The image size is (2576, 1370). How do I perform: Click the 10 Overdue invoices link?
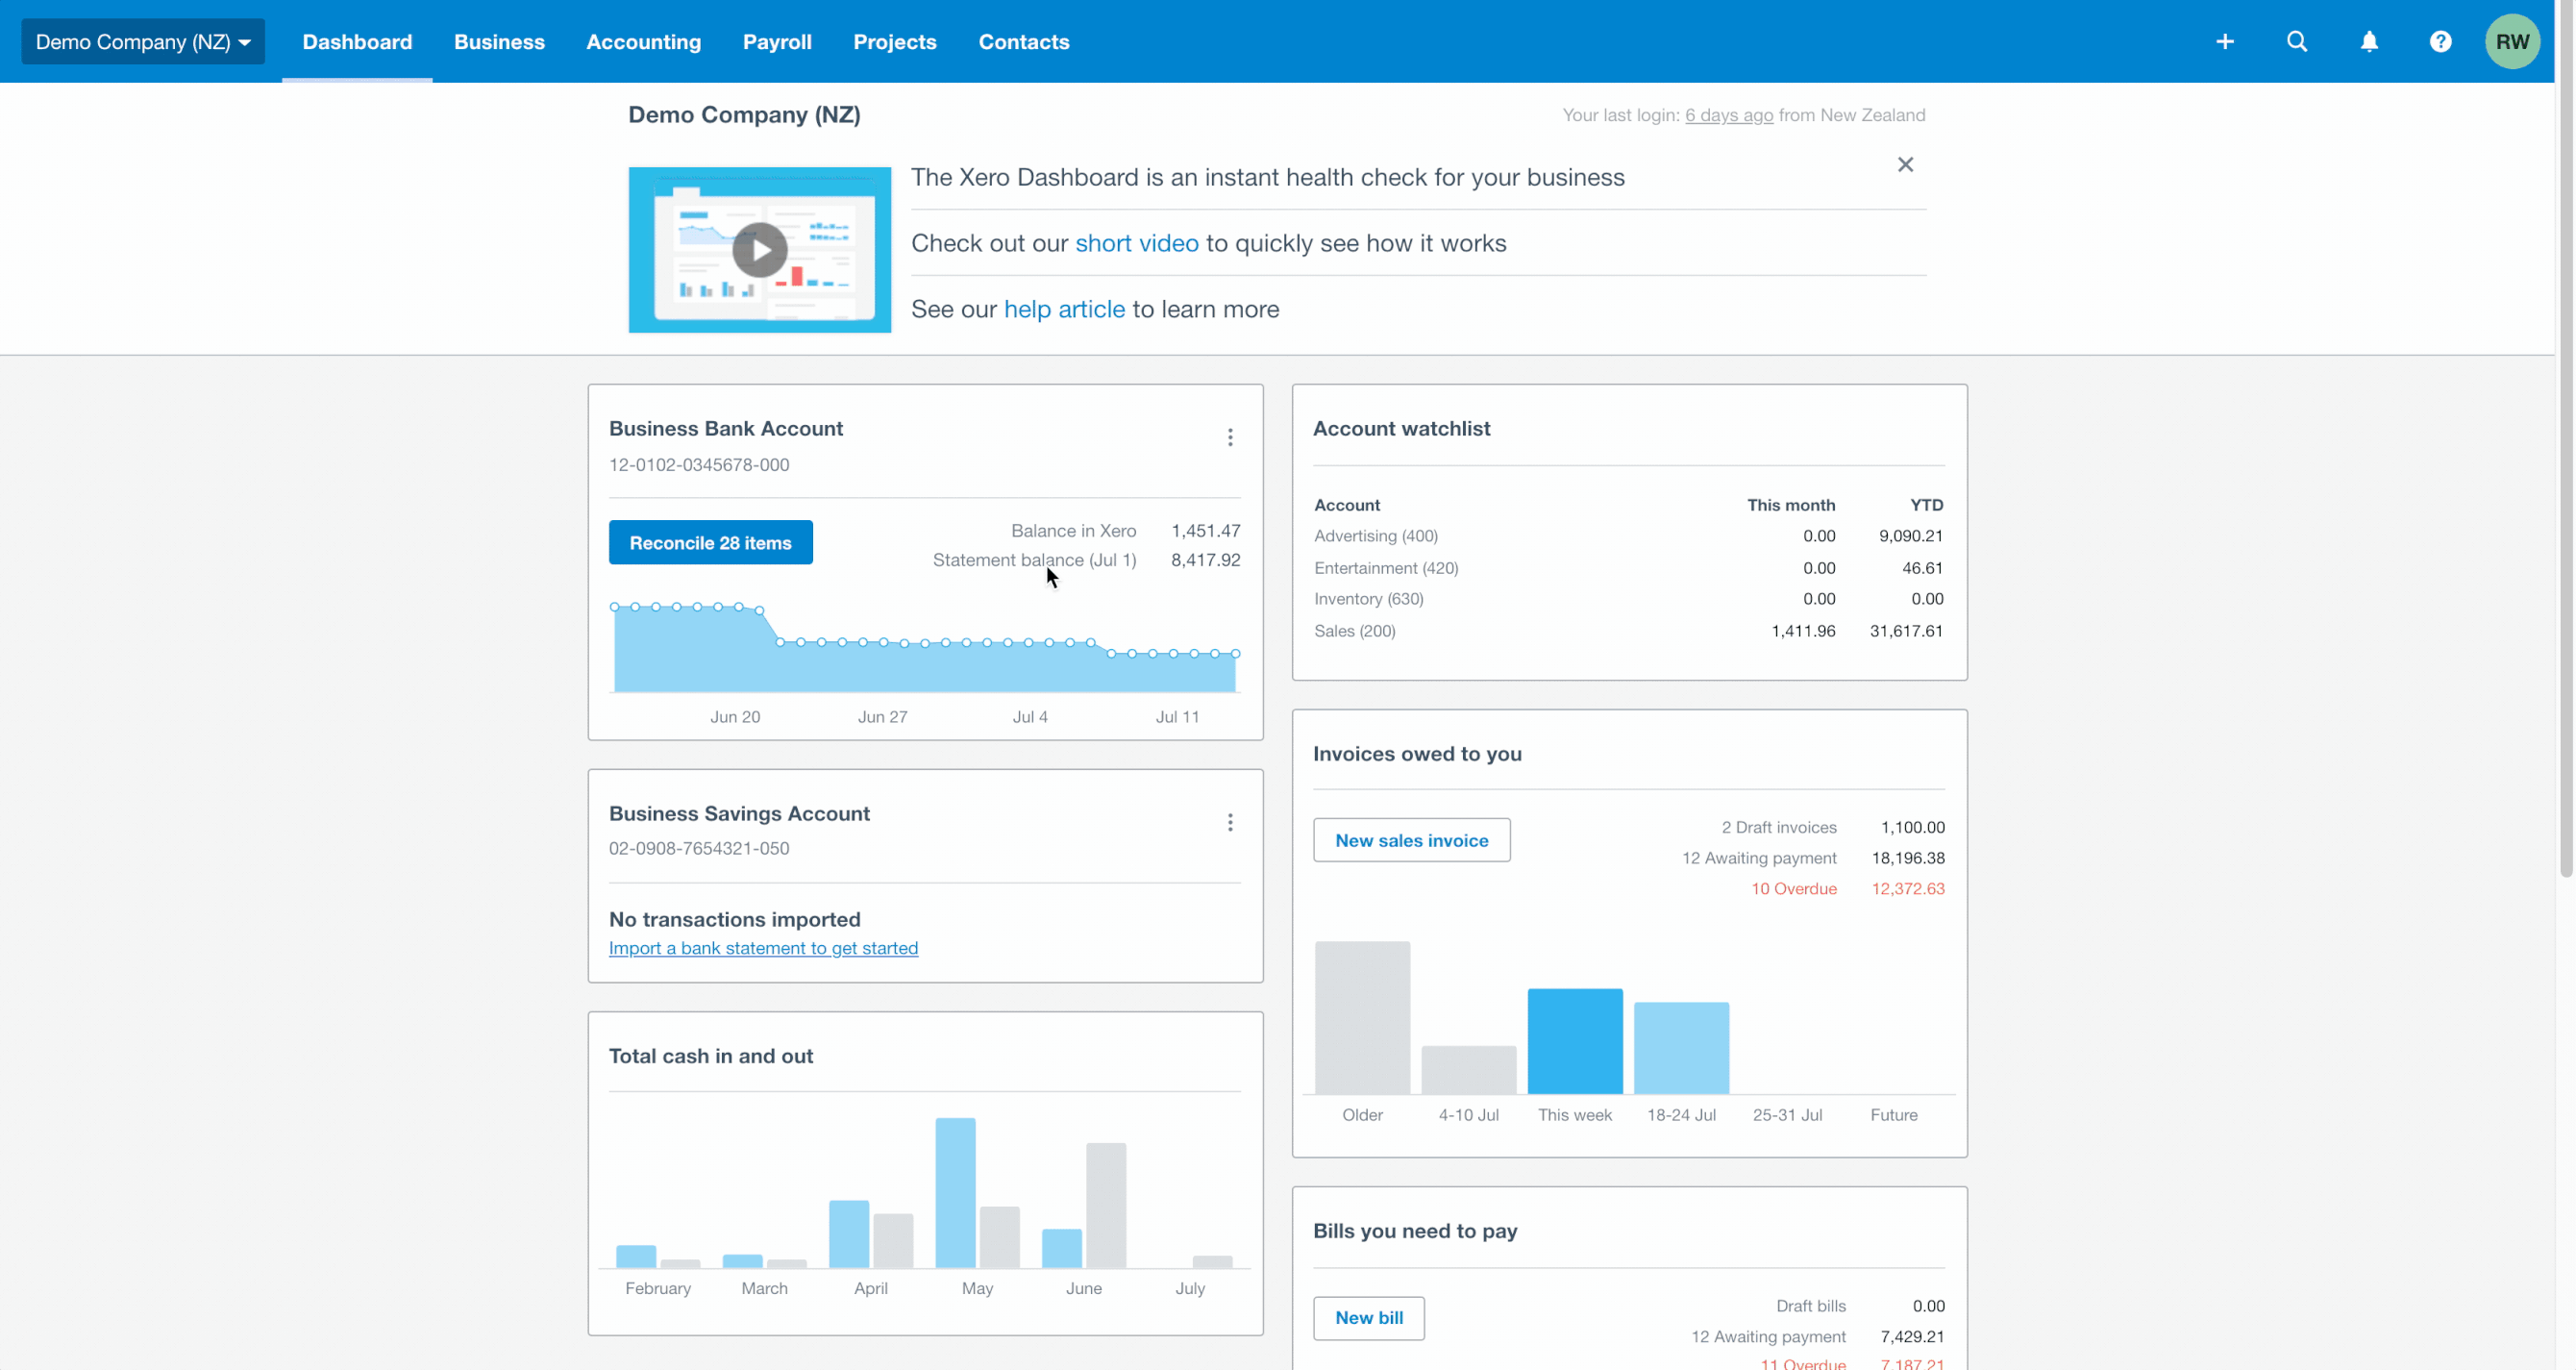click(1793, 888)
